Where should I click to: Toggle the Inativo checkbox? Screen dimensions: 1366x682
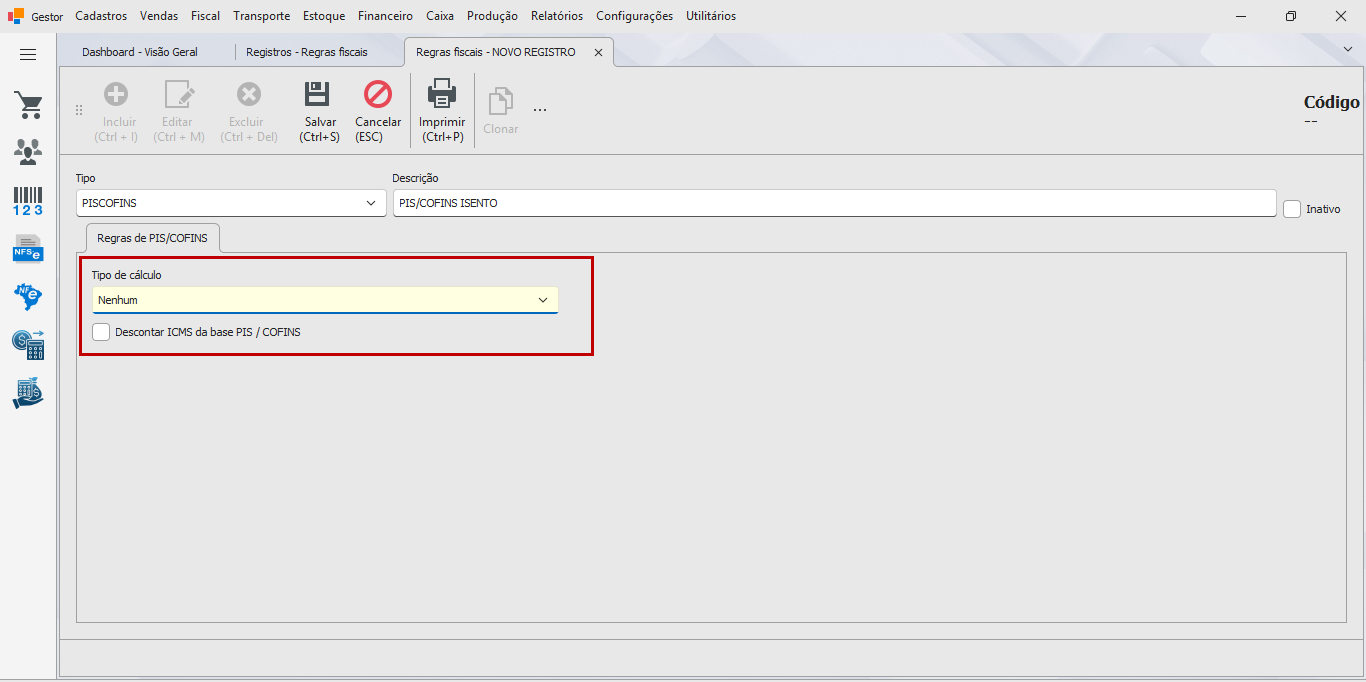[x=1292, y=209]
